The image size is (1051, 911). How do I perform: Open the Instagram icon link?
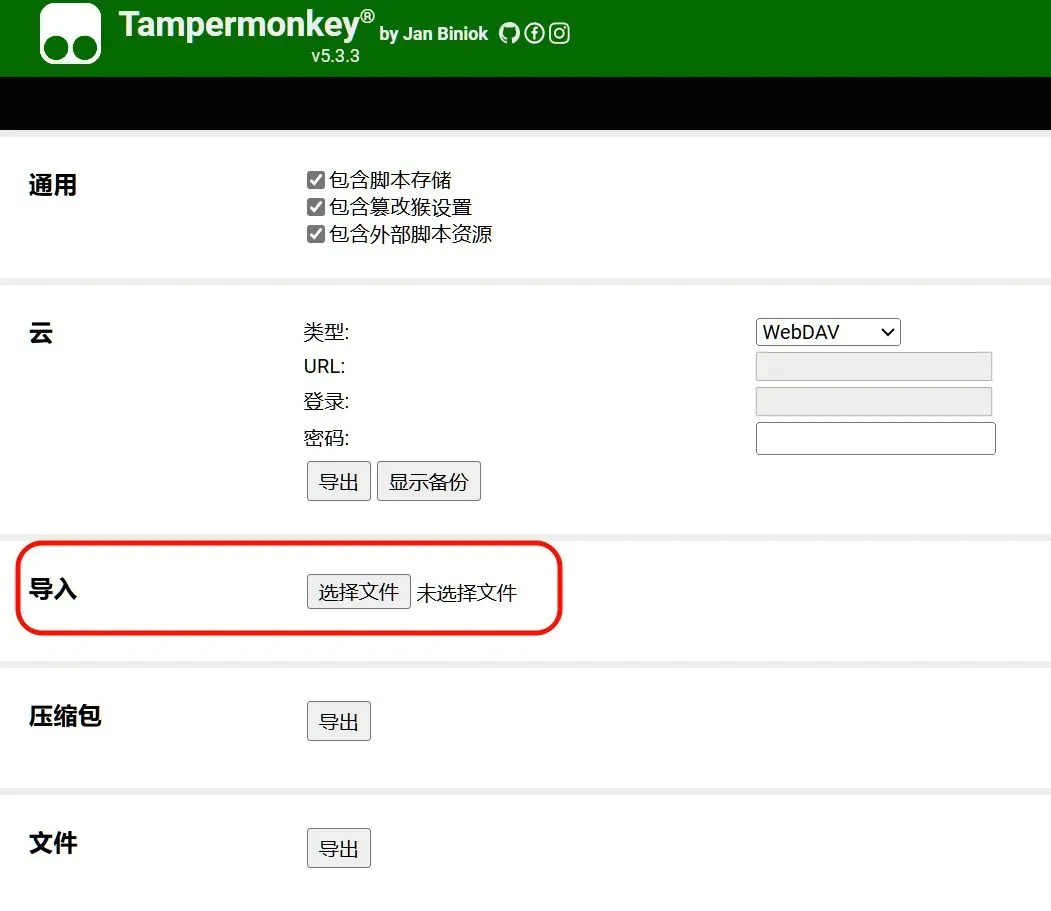(559, 34)
